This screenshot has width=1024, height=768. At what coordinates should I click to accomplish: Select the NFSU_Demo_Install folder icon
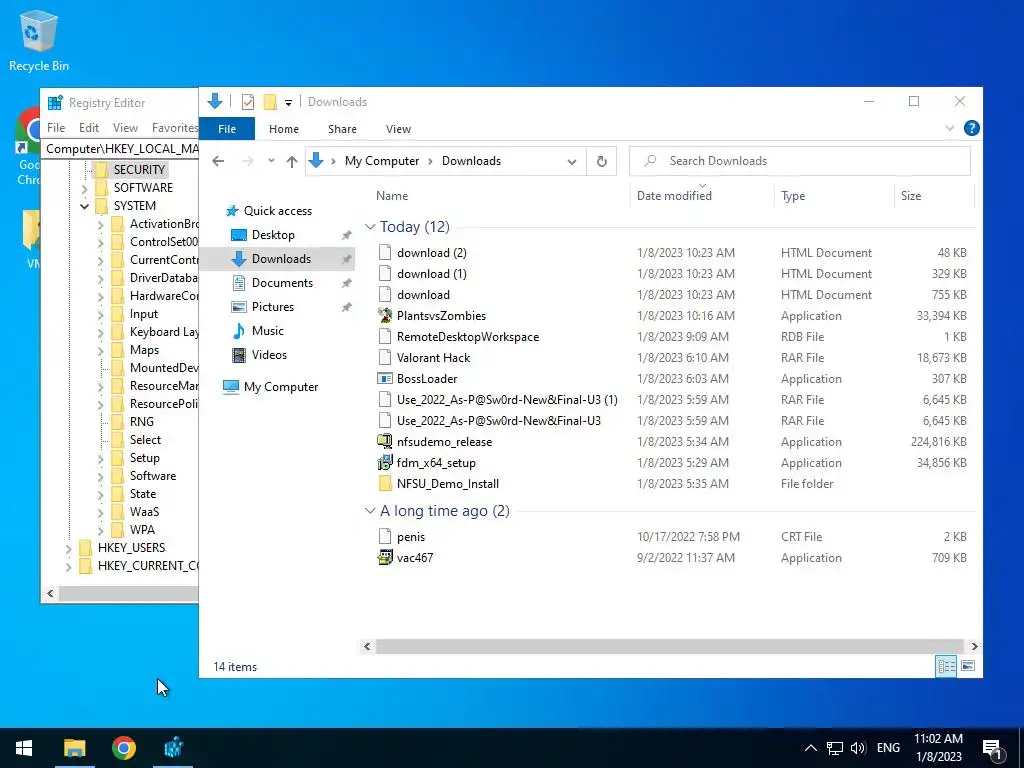click(385, 484)
